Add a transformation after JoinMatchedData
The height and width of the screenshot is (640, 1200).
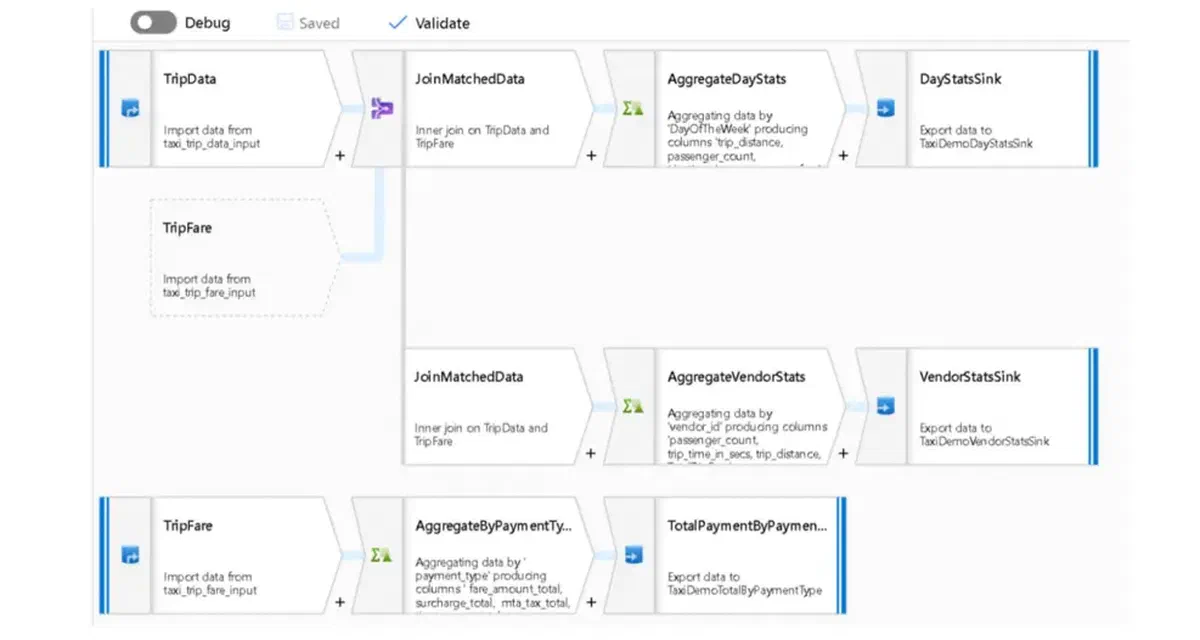click(591, 156)
